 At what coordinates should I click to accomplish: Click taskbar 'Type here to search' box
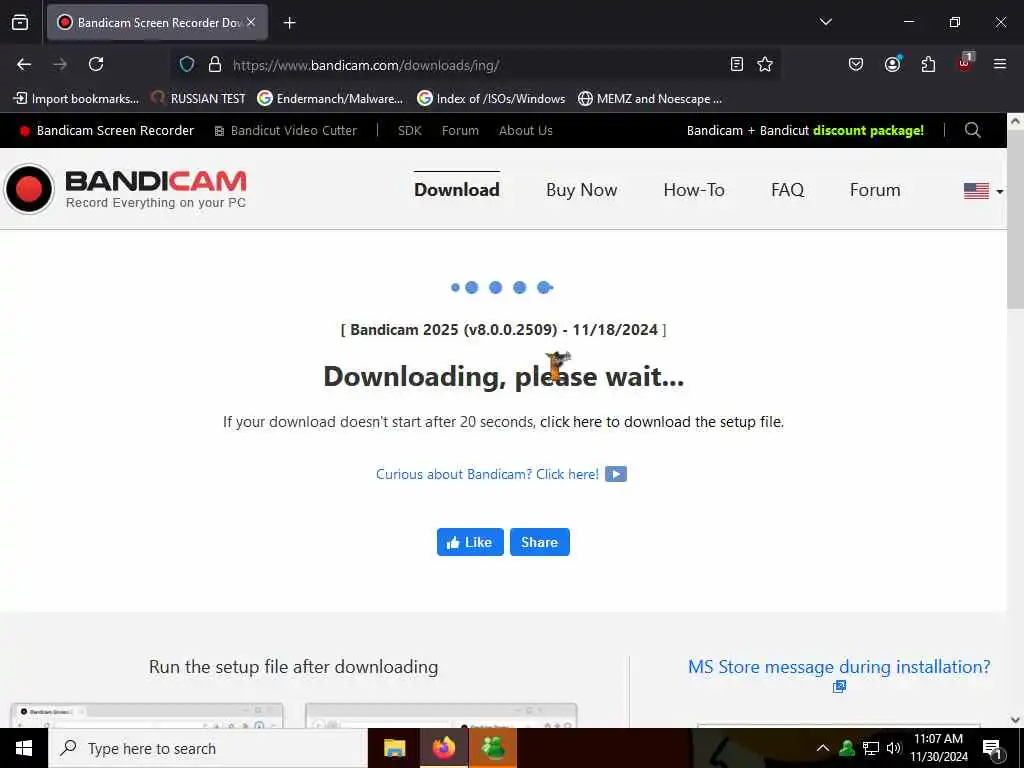[x=208, y=748]
